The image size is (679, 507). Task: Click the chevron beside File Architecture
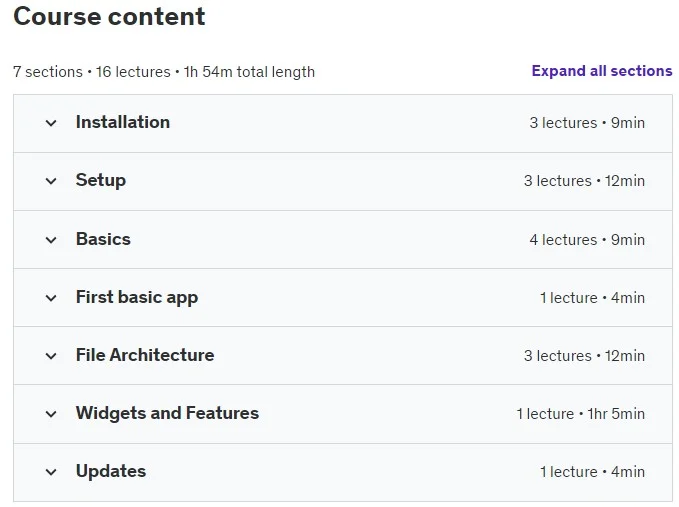51,356
